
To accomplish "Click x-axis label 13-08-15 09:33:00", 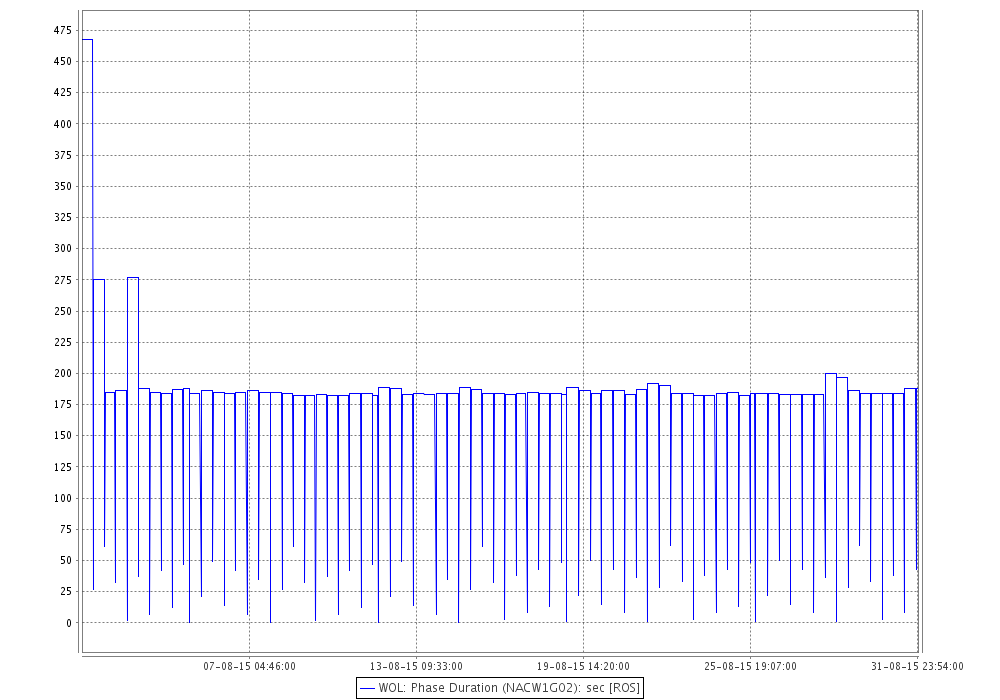I will [416, 666].
